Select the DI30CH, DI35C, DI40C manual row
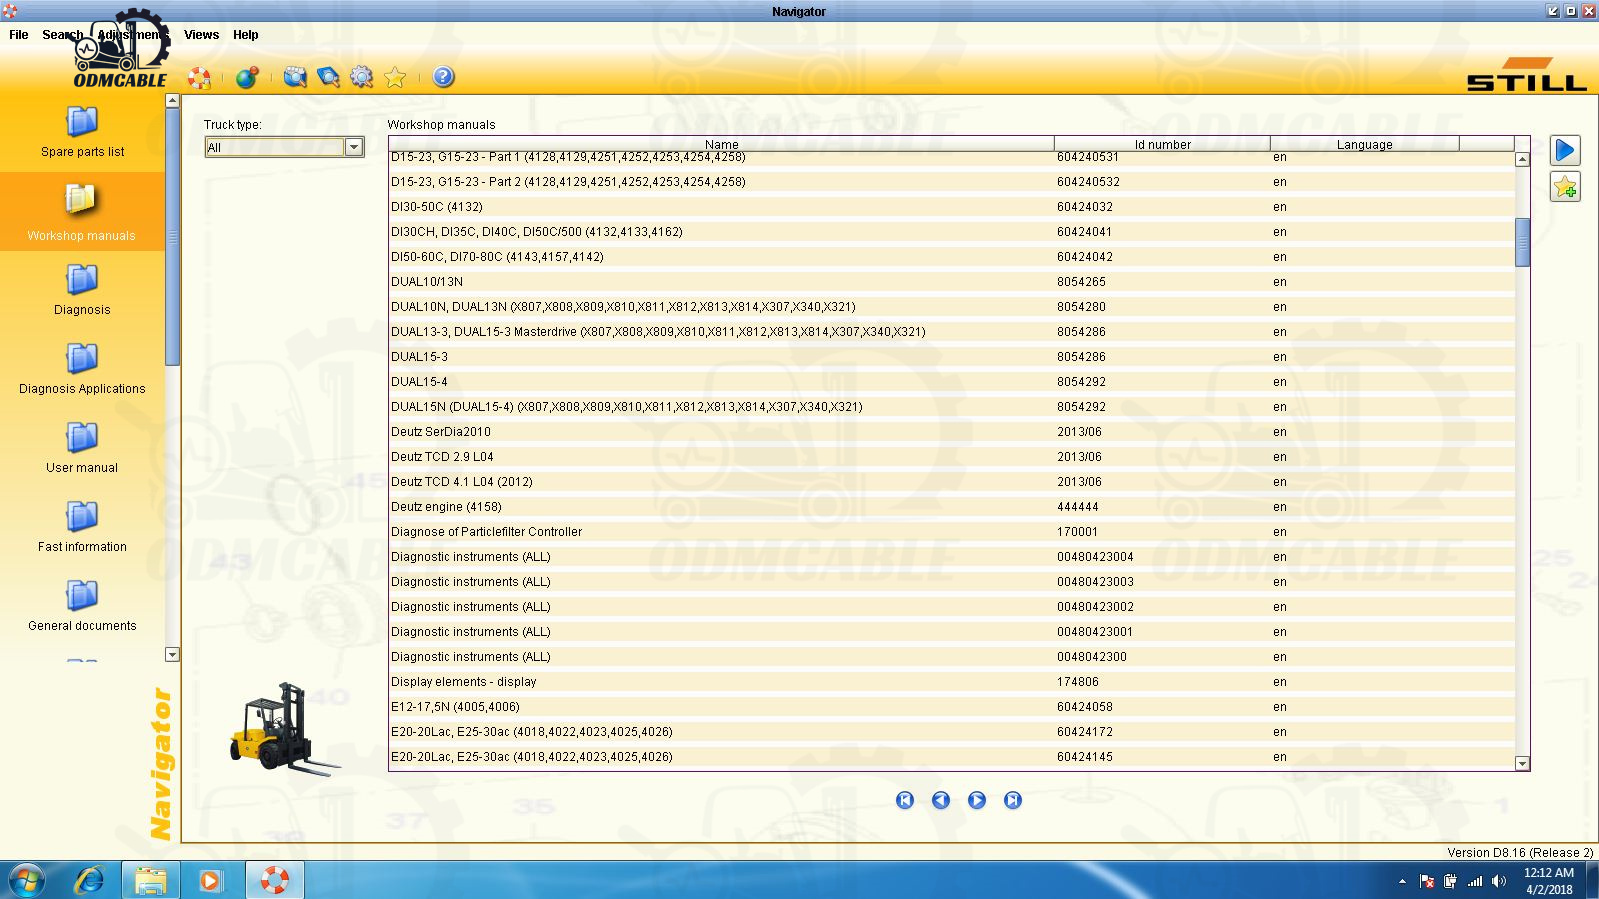The width and height of the screenshot is (1599, 899). 952,232
